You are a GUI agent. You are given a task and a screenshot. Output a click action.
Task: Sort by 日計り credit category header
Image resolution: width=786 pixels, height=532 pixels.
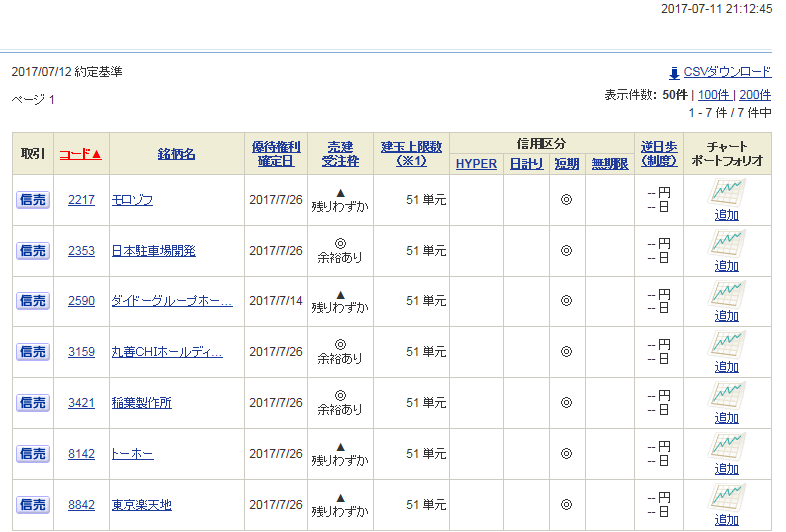[x=526, y=164]
